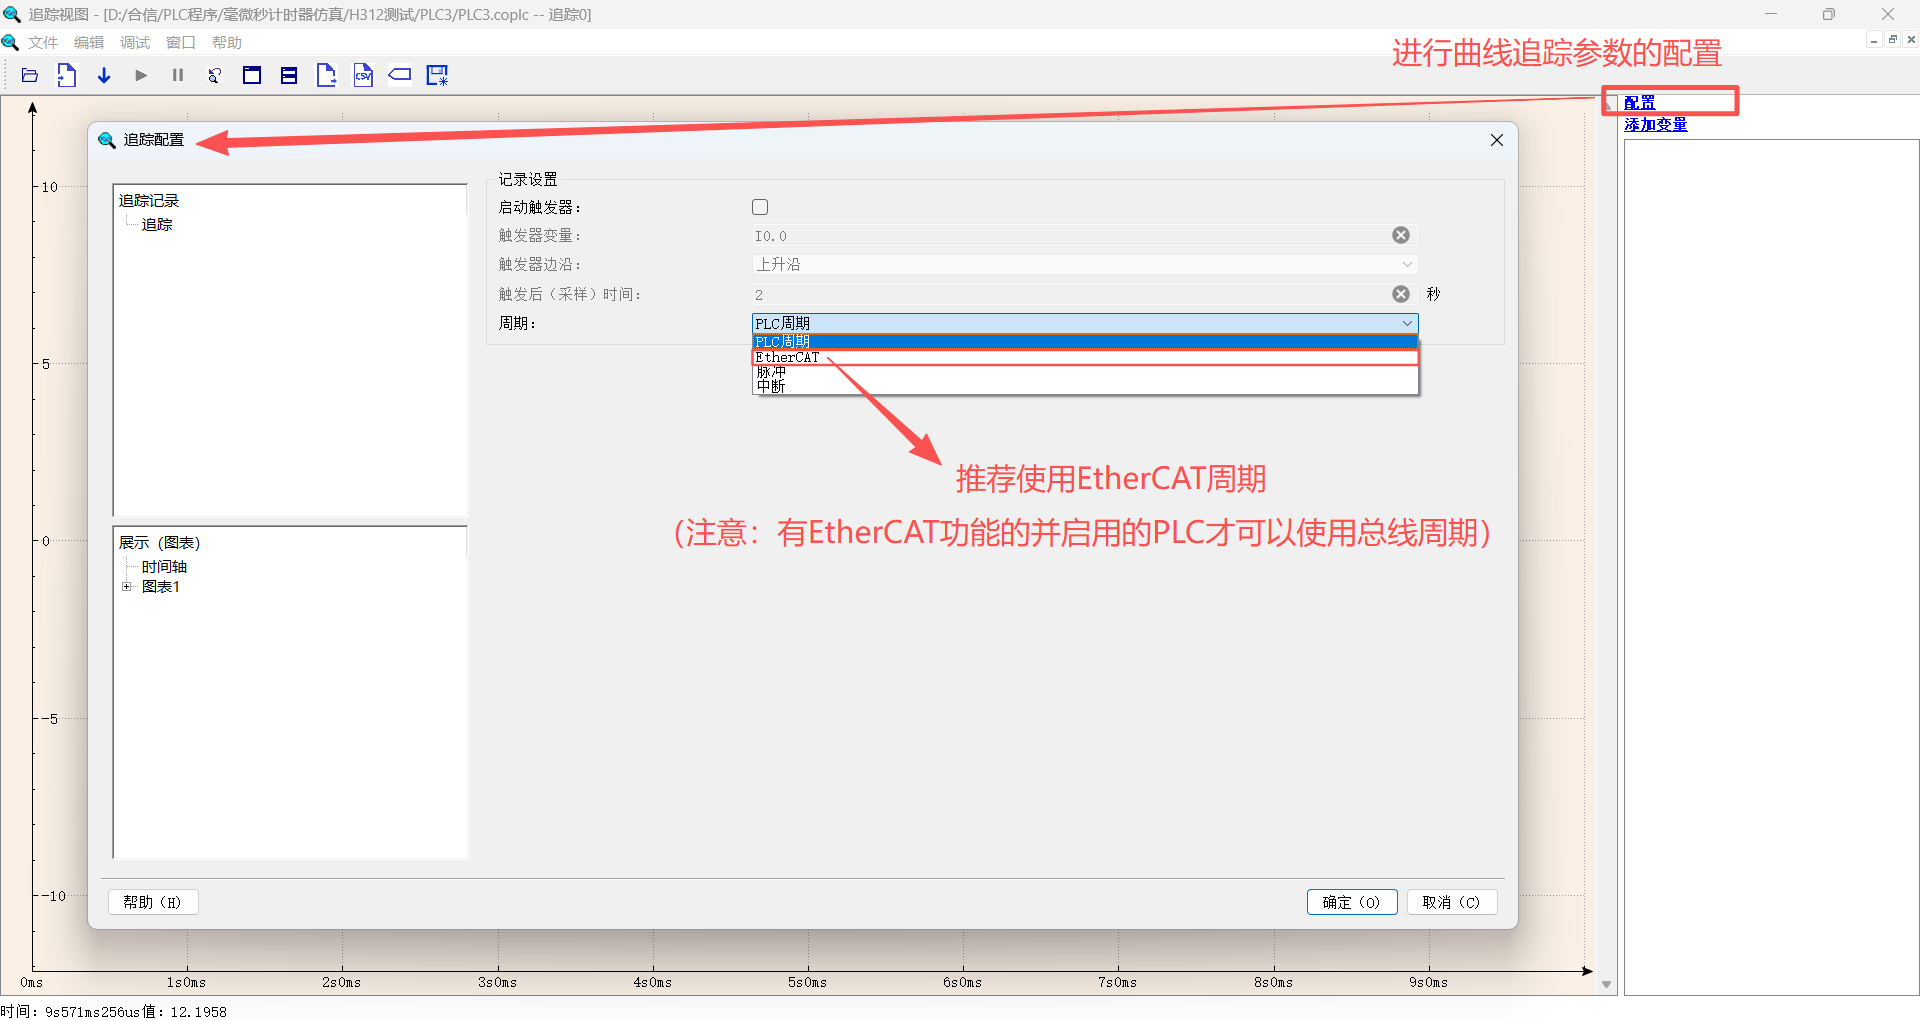The image size is (1920, 1020).
Task: Click the 追踪配置 dialog title icon
Action: coord(107,140)
